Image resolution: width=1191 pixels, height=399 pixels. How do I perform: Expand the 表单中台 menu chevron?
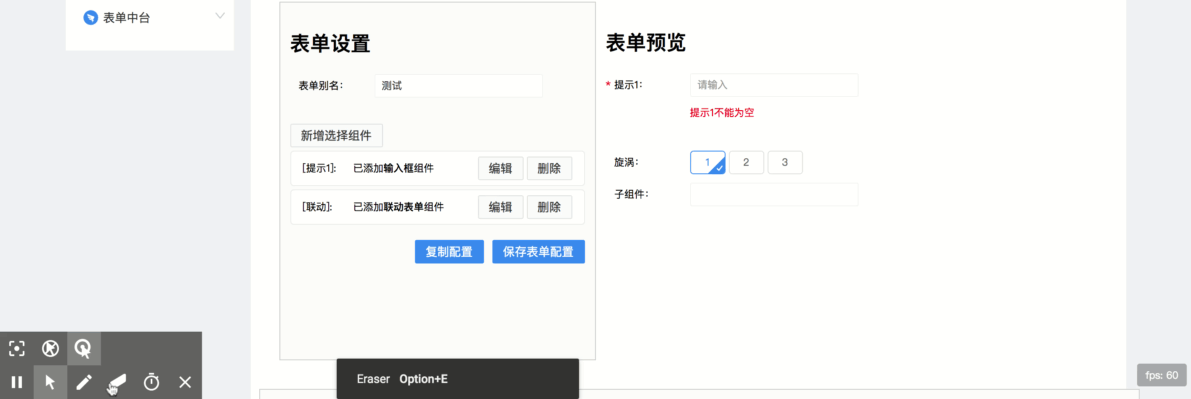point(220,16)
